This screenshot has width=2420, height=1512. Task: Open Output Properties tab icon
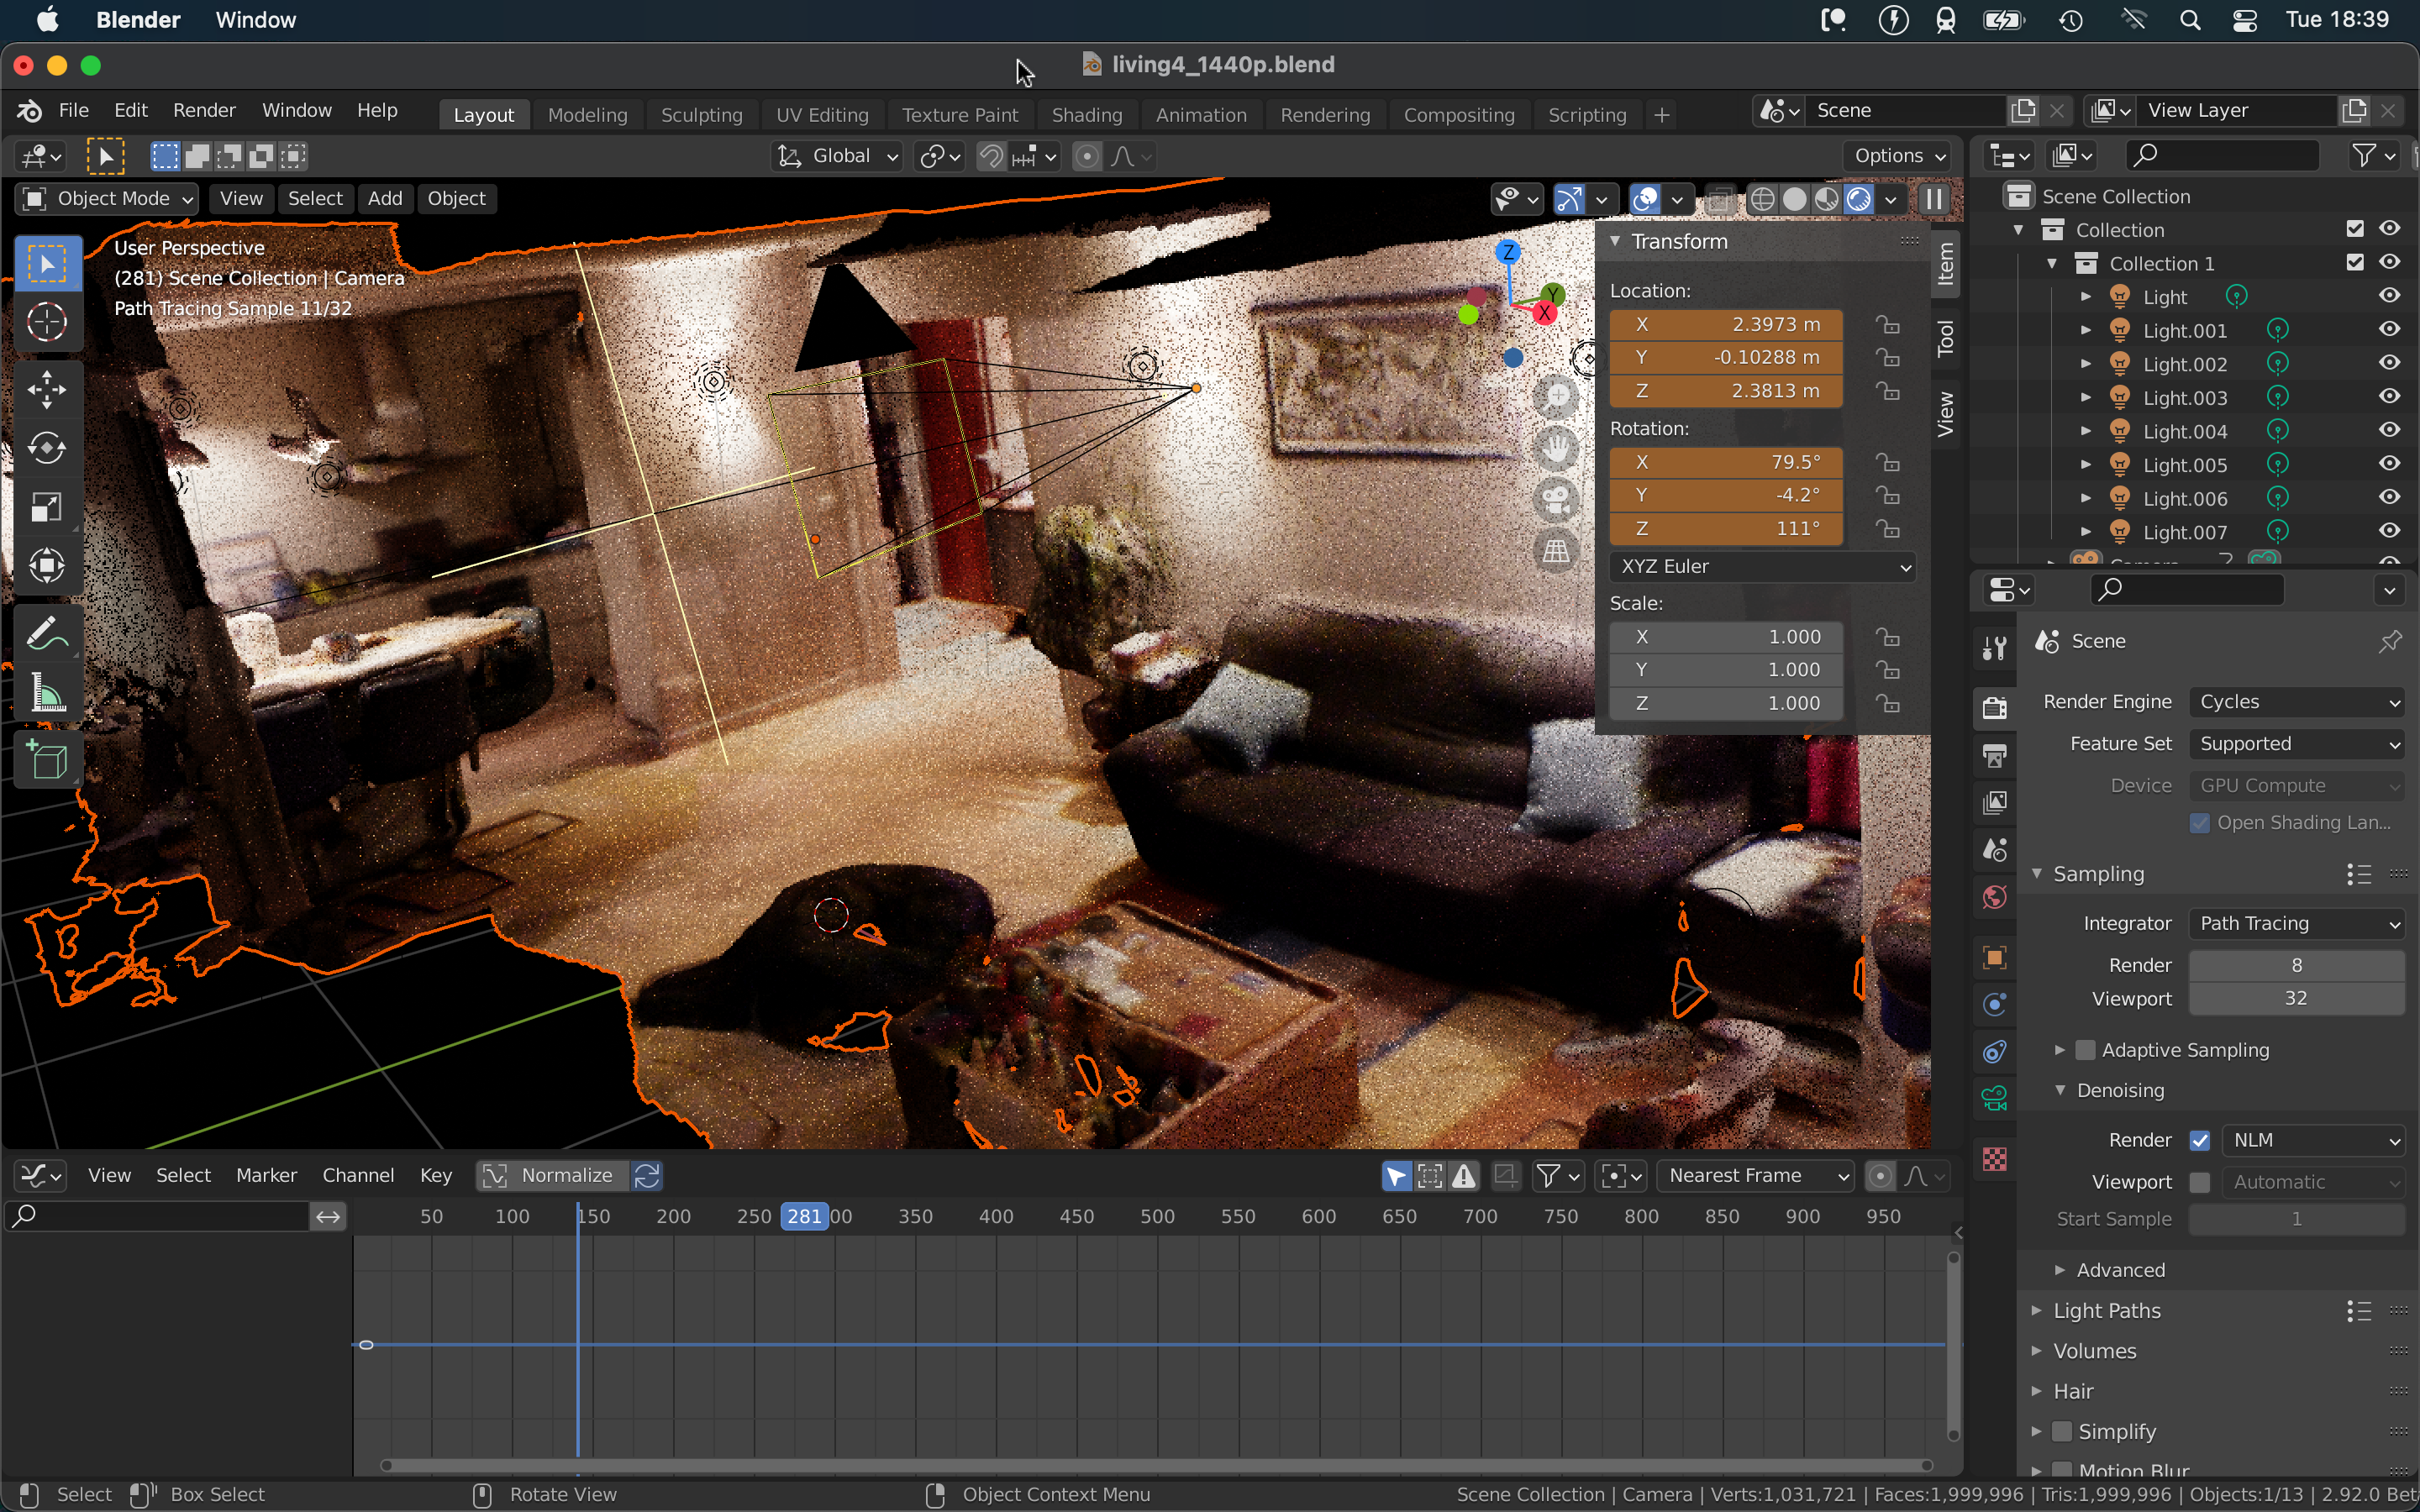pos(1994,755)
